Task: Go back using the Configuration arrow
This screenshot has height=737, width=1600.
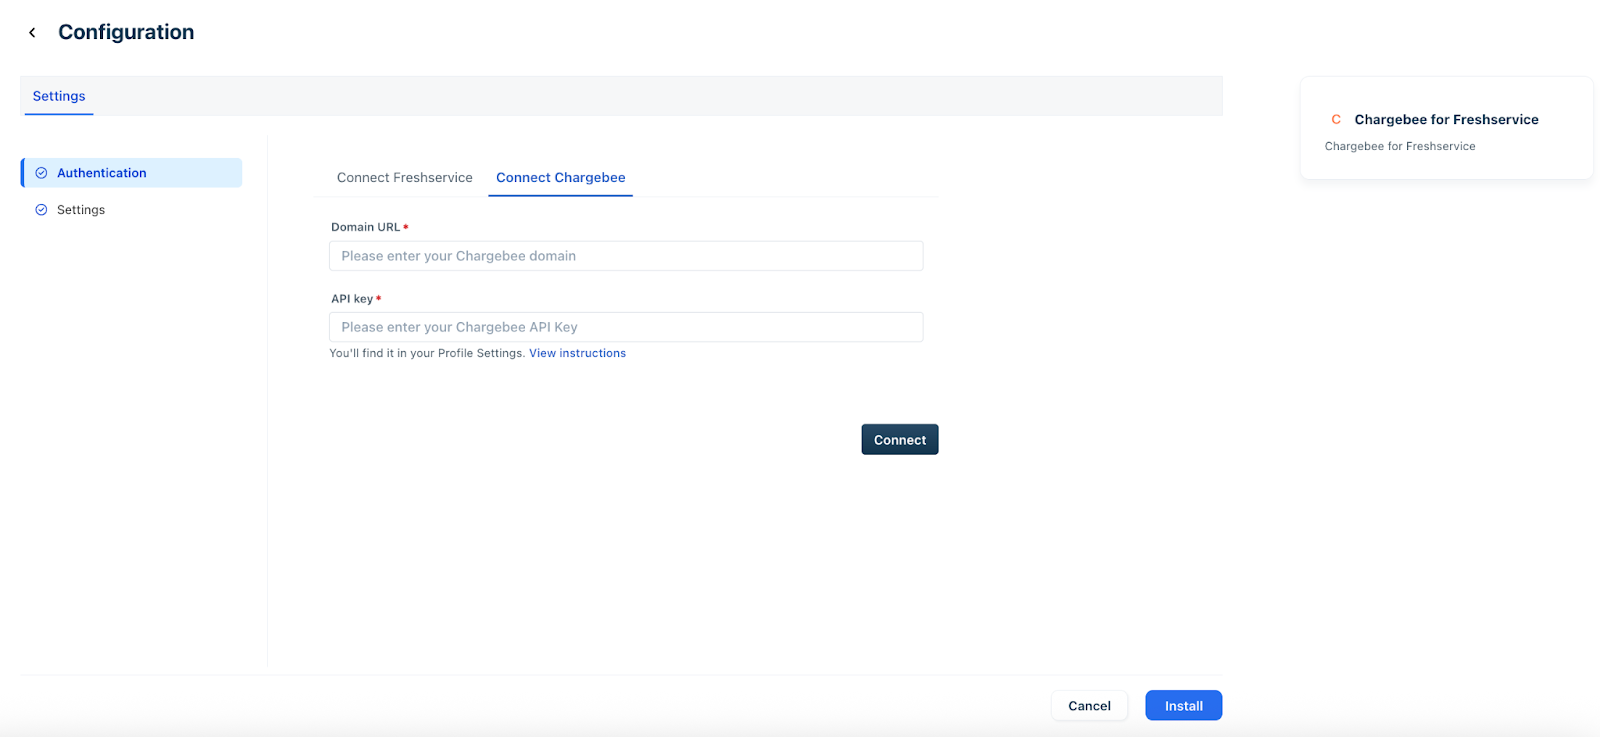Action: click(32, 33)
